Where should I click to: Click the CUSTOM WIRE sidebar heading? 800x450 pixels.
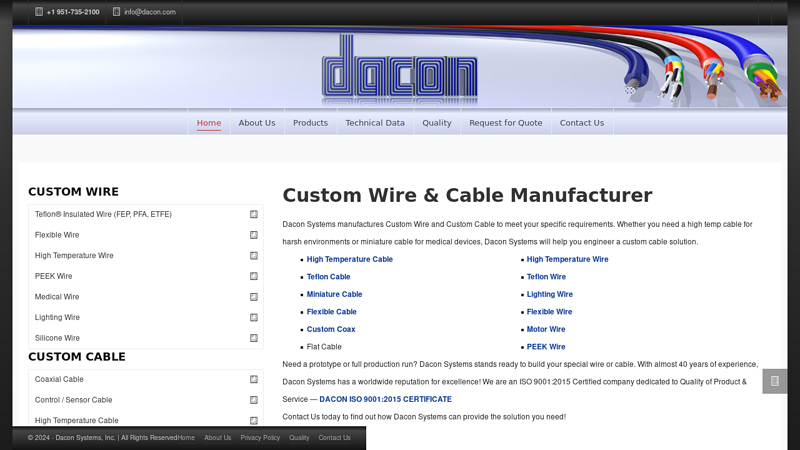pyautogui.click(x=73, y=192)
